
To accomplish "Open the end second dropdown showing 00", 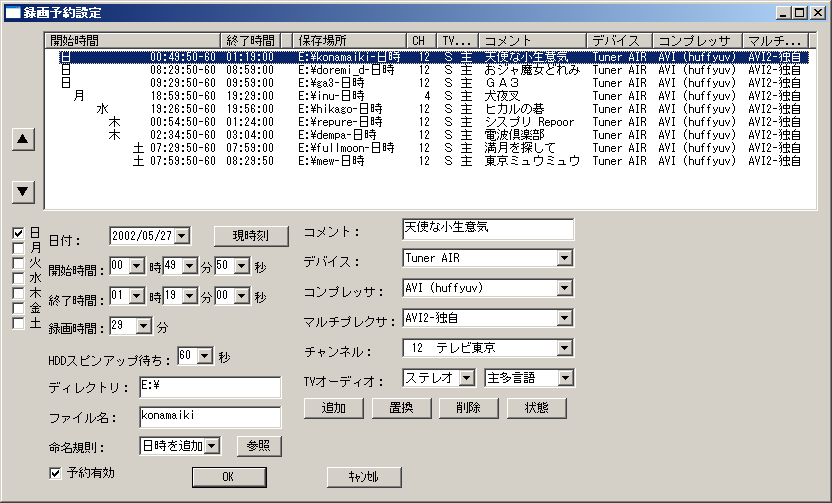I will (x=242, y=296).
